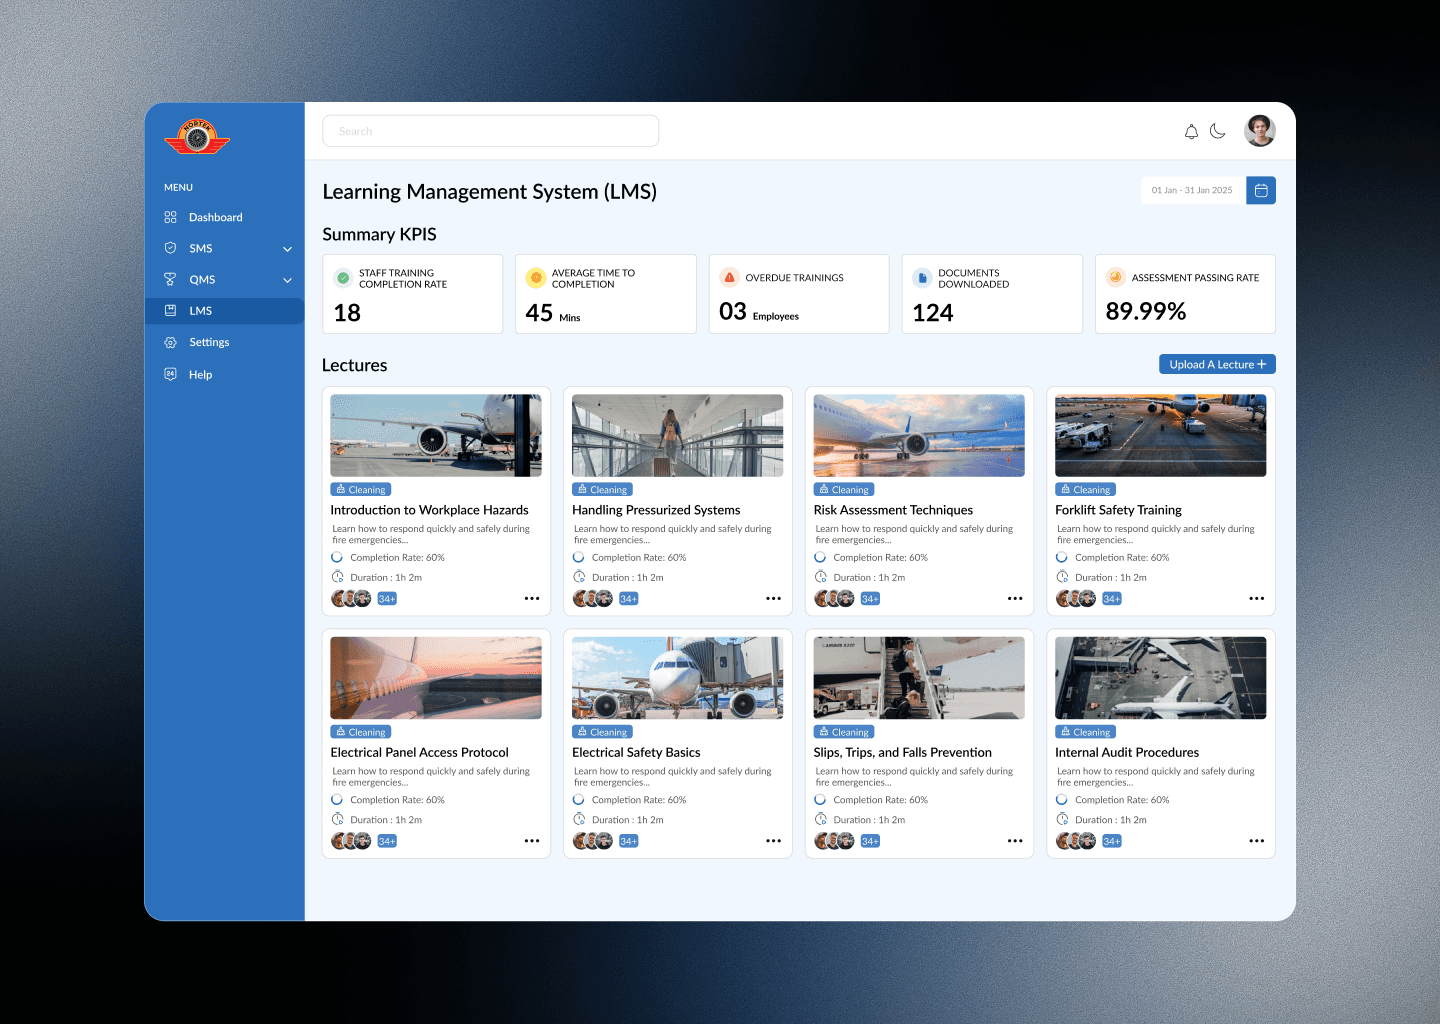Click the 01 Jan - 31 Jan 2025 date range
Viewport: 1440px width, 1024px height.
click(x=1192, y=190)
